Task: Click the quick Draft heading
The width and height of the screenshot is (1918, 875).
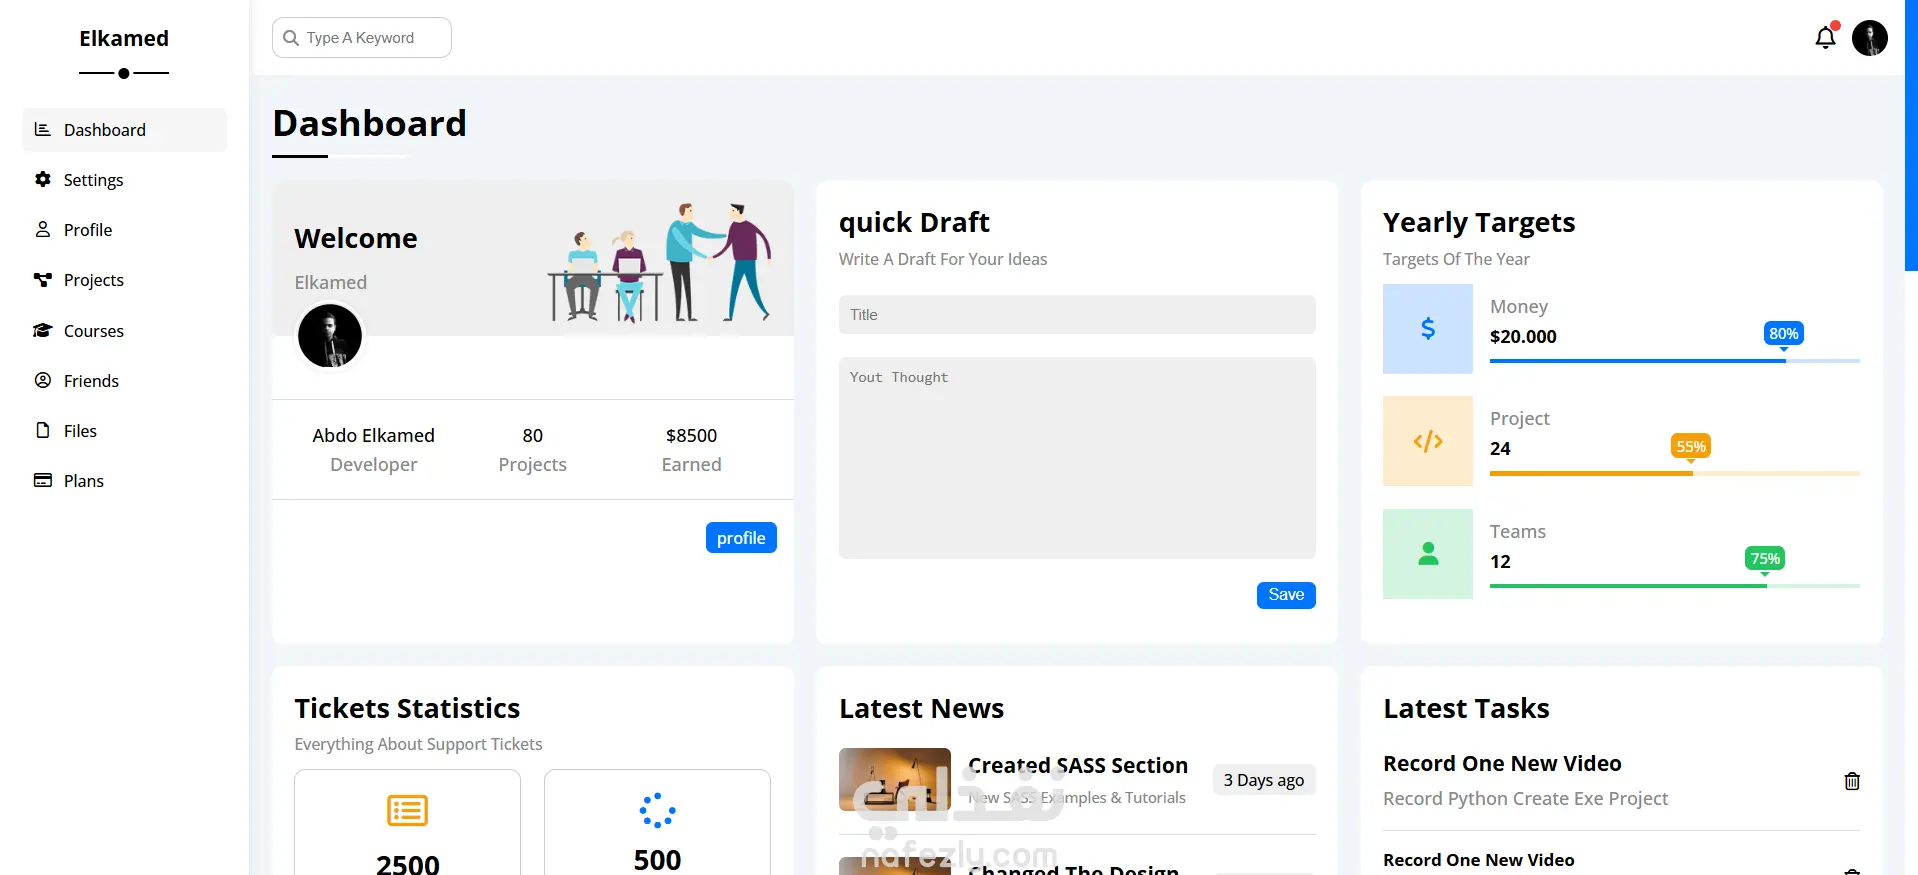Action: tap(914, 222)
